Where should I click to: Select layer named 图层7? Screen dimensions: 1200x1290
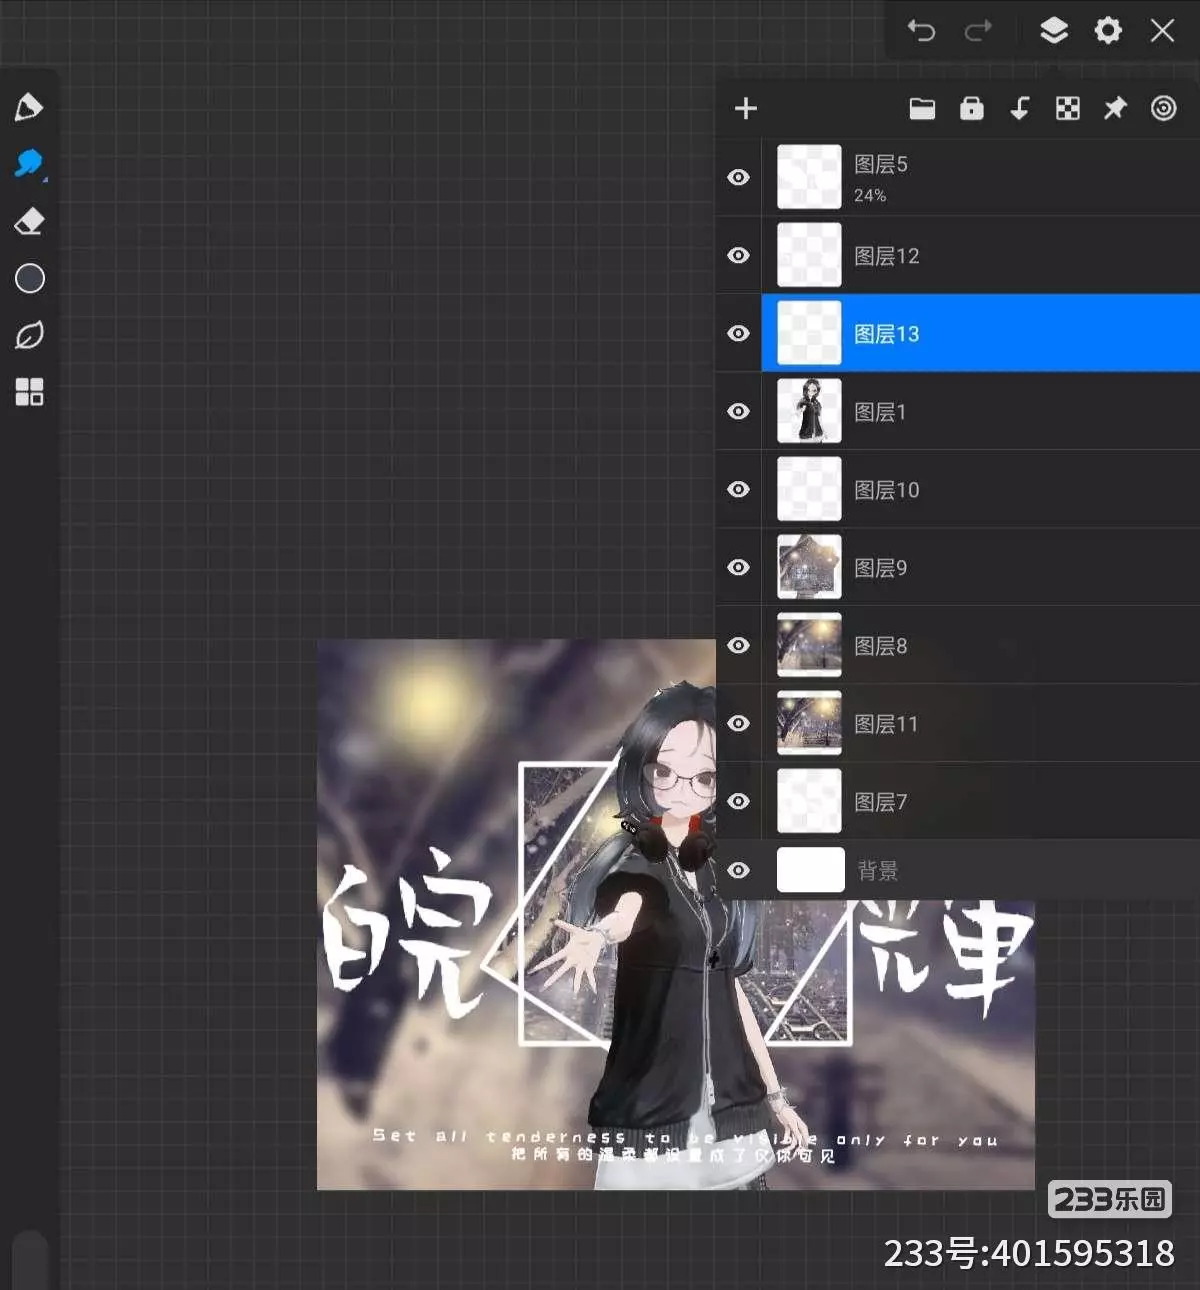981,801
